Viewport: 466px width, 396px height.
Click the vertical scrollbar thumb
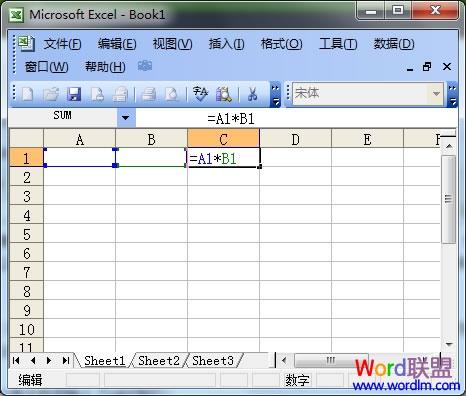449,199
